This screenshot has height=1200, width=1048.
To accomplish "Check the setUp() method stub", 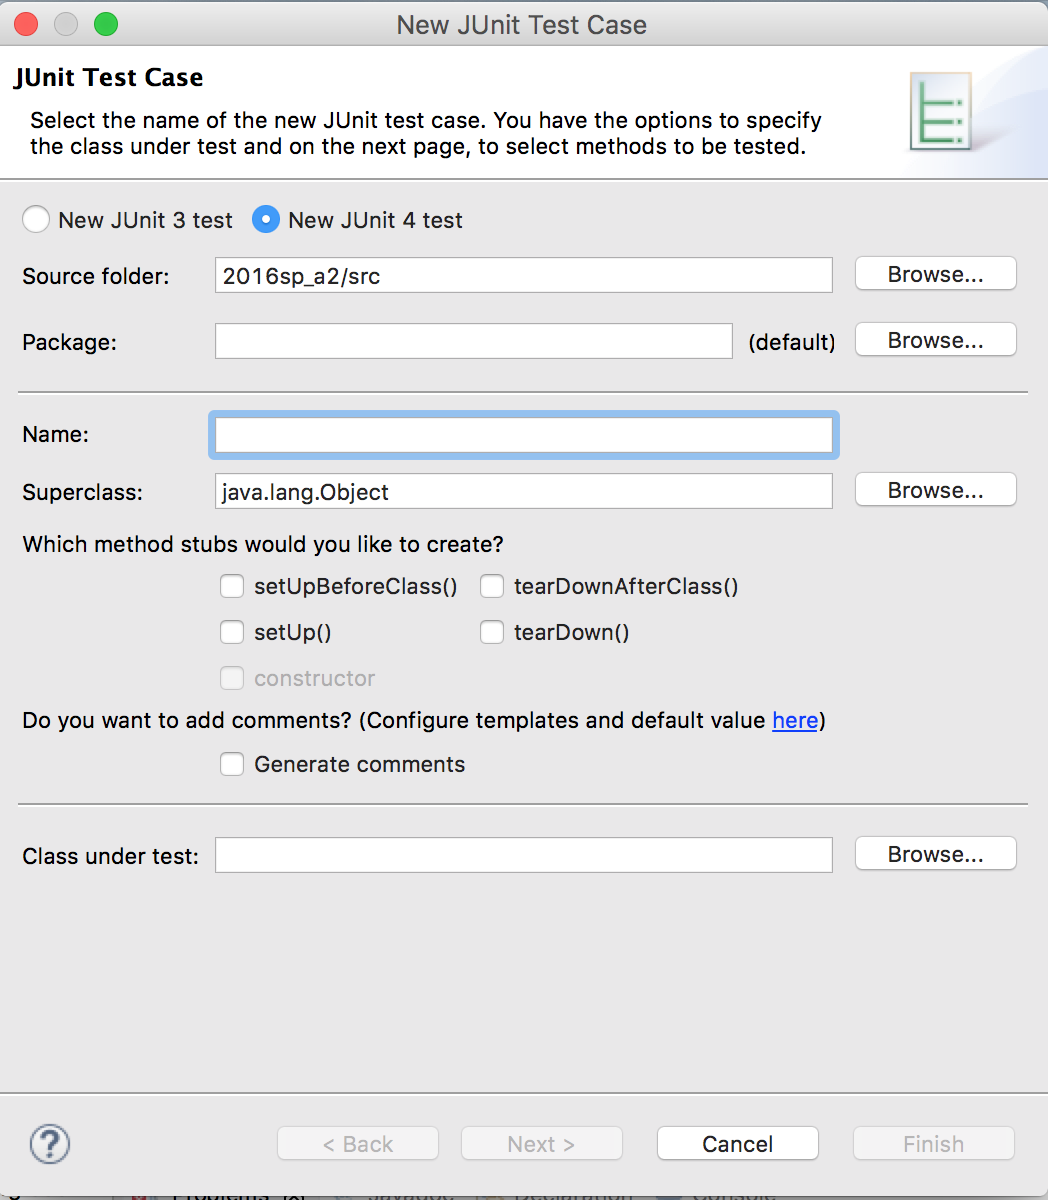I will pos(231,632).
